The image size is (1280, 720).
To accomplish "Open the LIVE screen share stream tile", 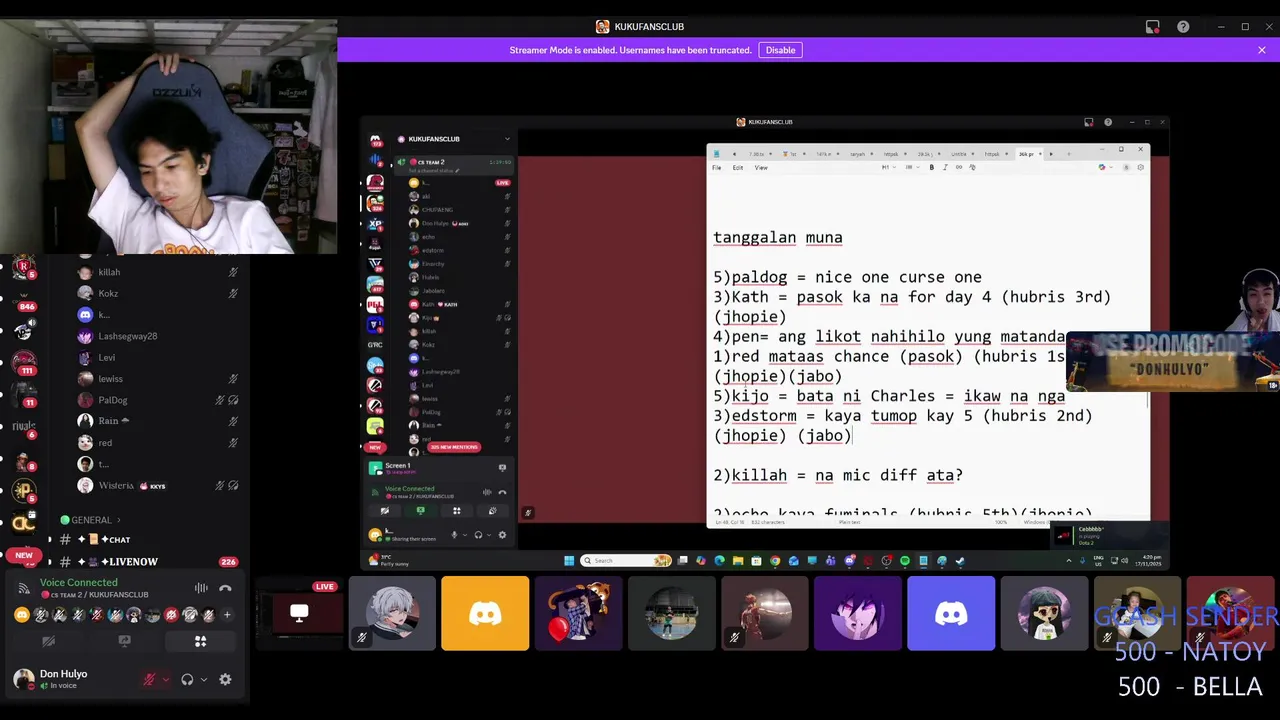I will [x=299, y=613].
